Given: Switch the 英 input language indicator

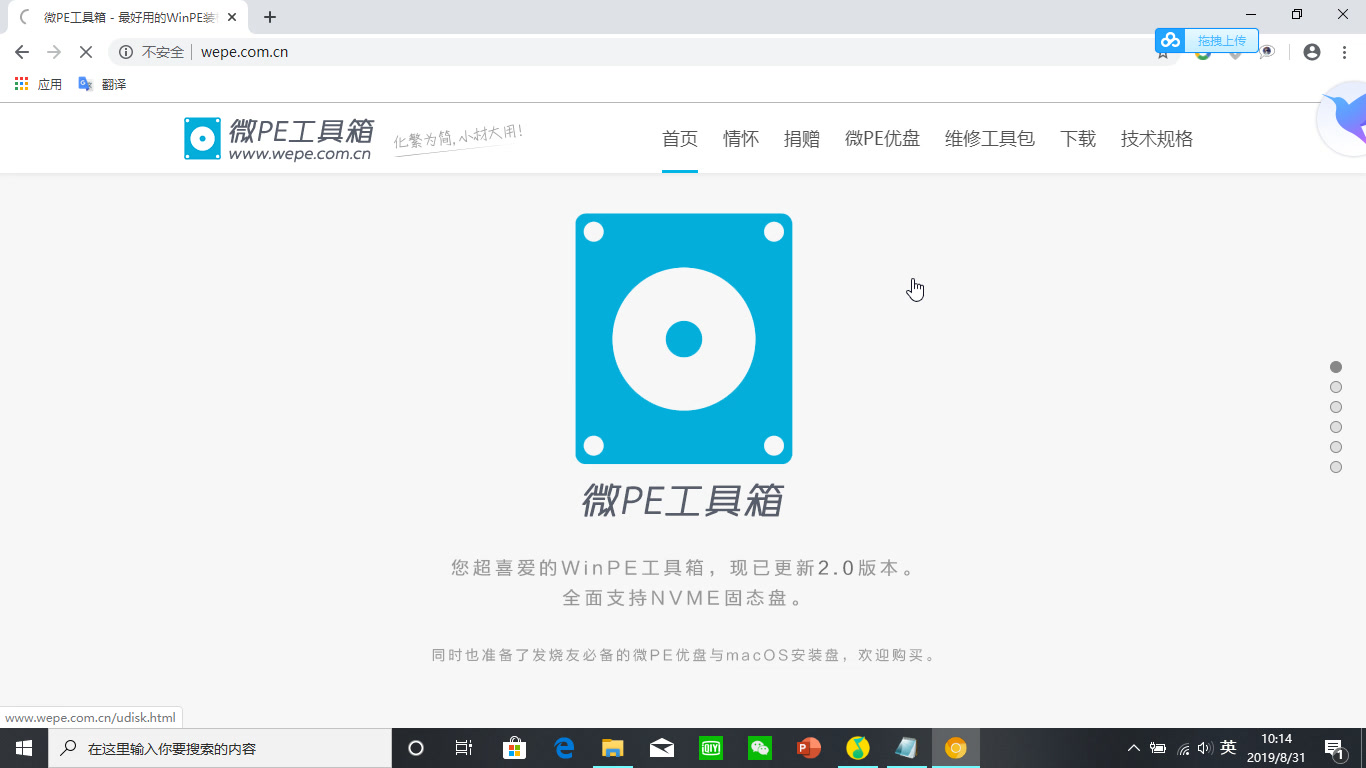Looking at the screenshot, I should [1226, 747].
